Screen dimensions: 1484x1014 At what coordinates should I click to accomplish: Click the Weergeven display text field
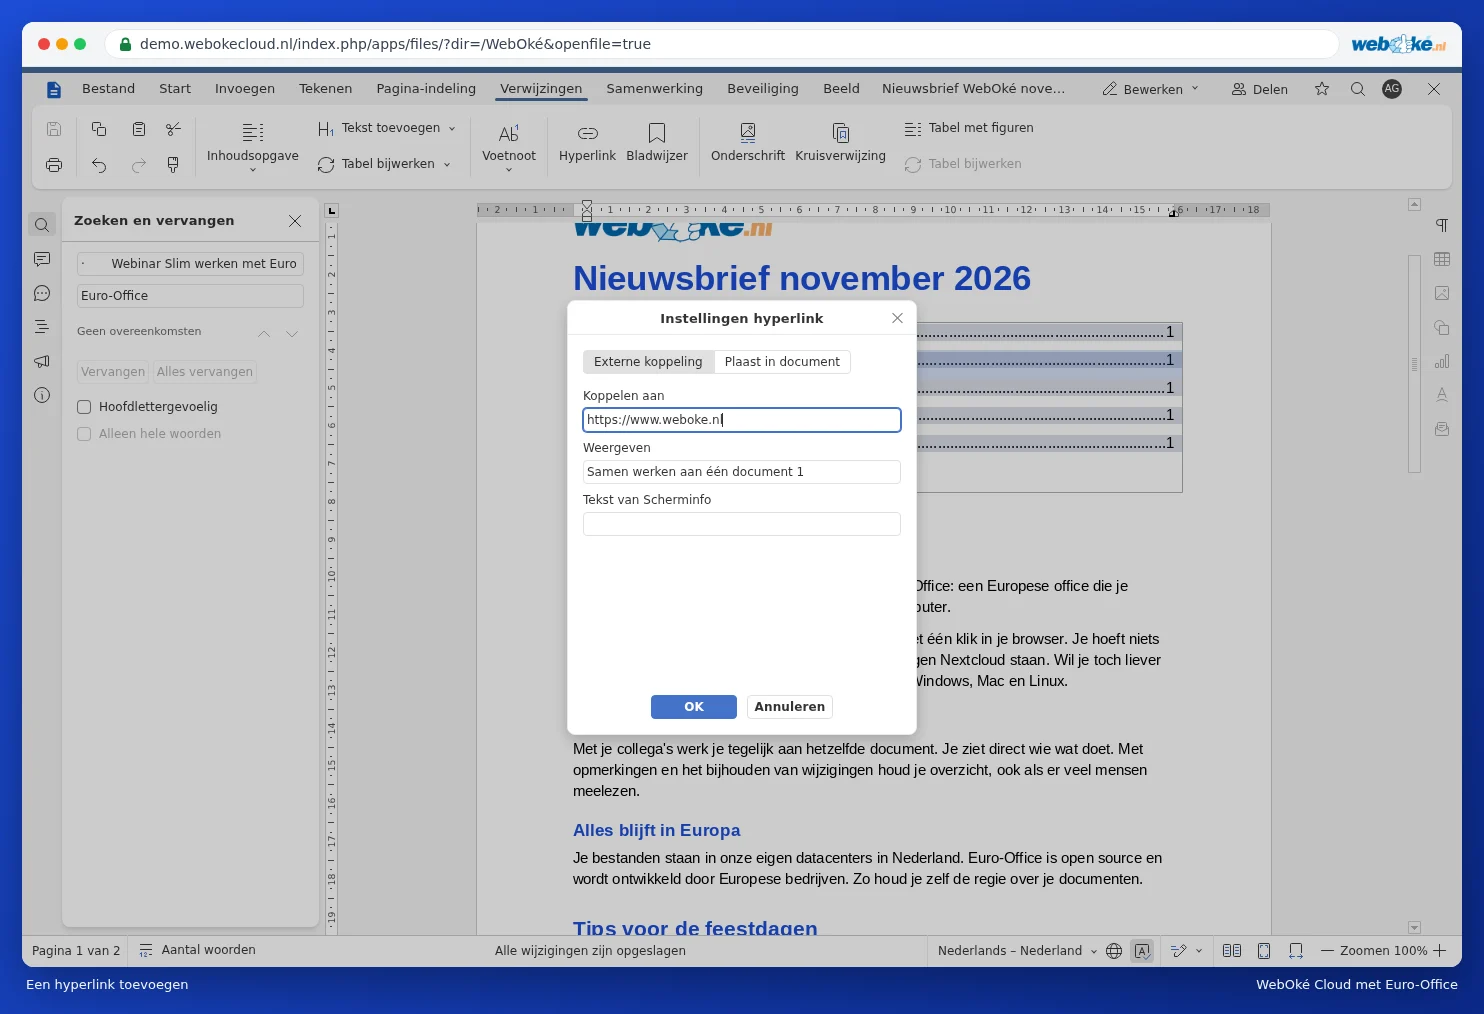(742, 472)
